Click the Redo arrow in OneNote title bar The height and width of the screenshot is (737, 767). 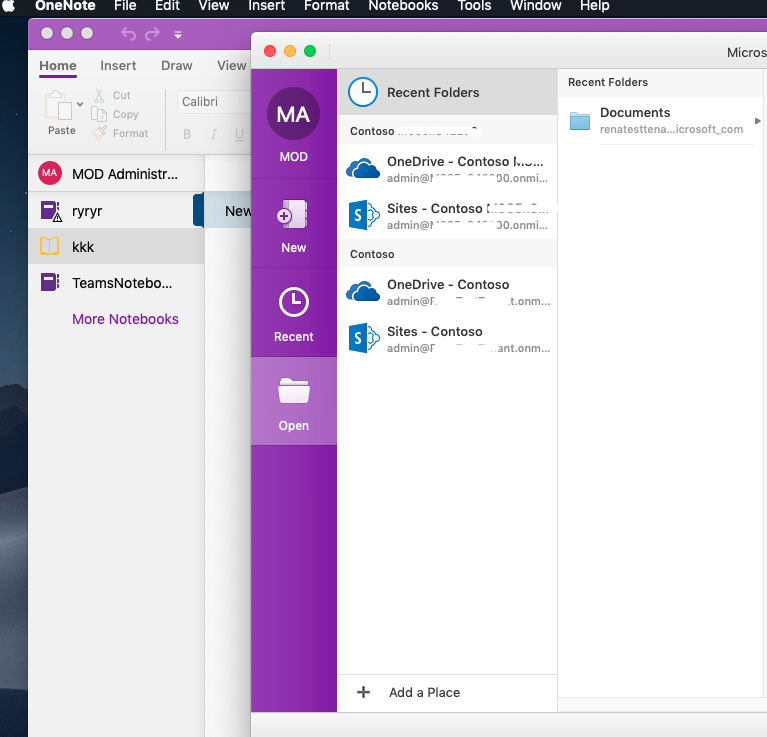click(x=152, y=34)
